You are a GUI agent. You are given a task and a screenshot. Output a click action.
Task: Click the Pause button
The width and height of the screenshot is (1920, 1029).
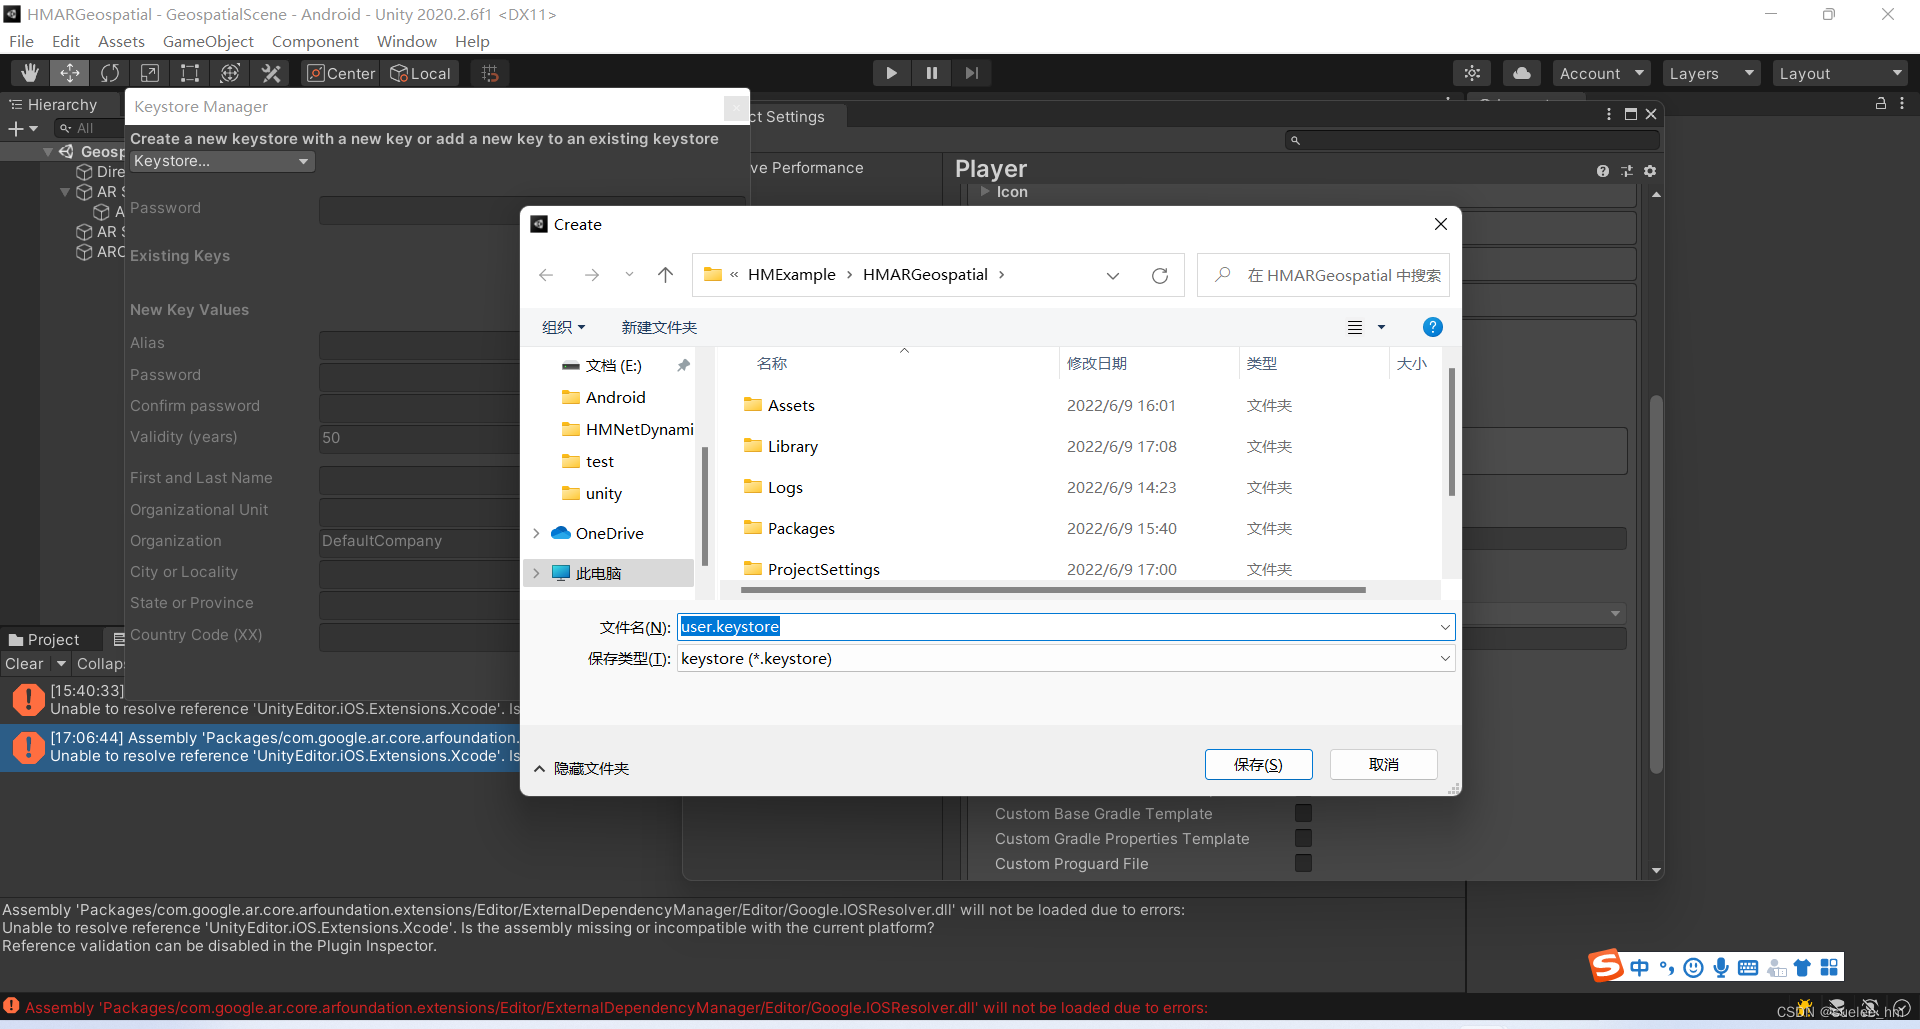click(x=931, y=73)
